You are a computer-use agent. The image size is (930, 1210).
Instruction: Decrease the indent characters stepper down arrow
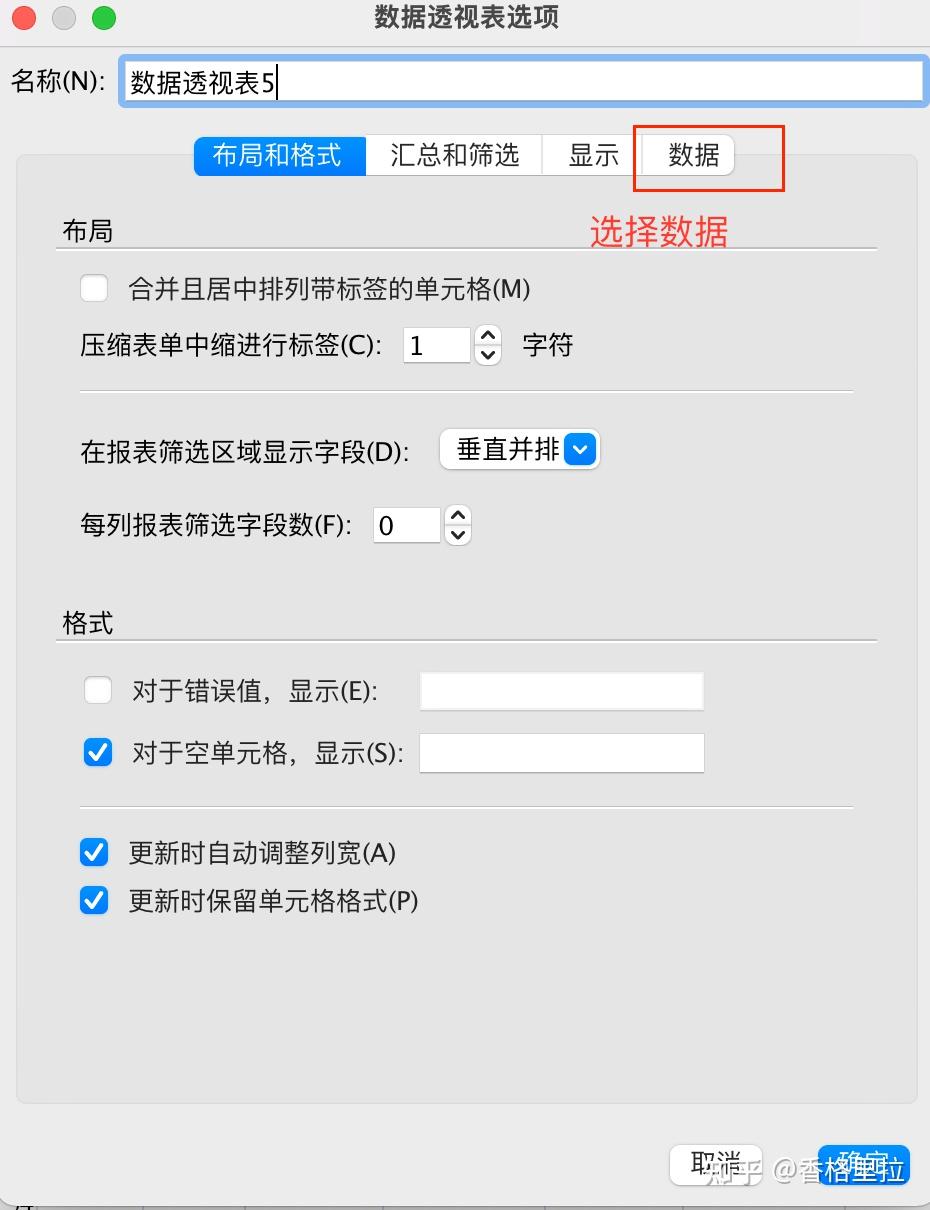(x=487, y=355)
